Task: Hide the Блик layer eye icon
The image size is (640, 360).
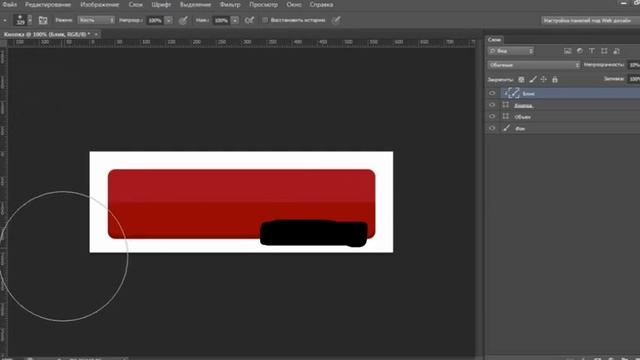Action: tap(492, 93)
